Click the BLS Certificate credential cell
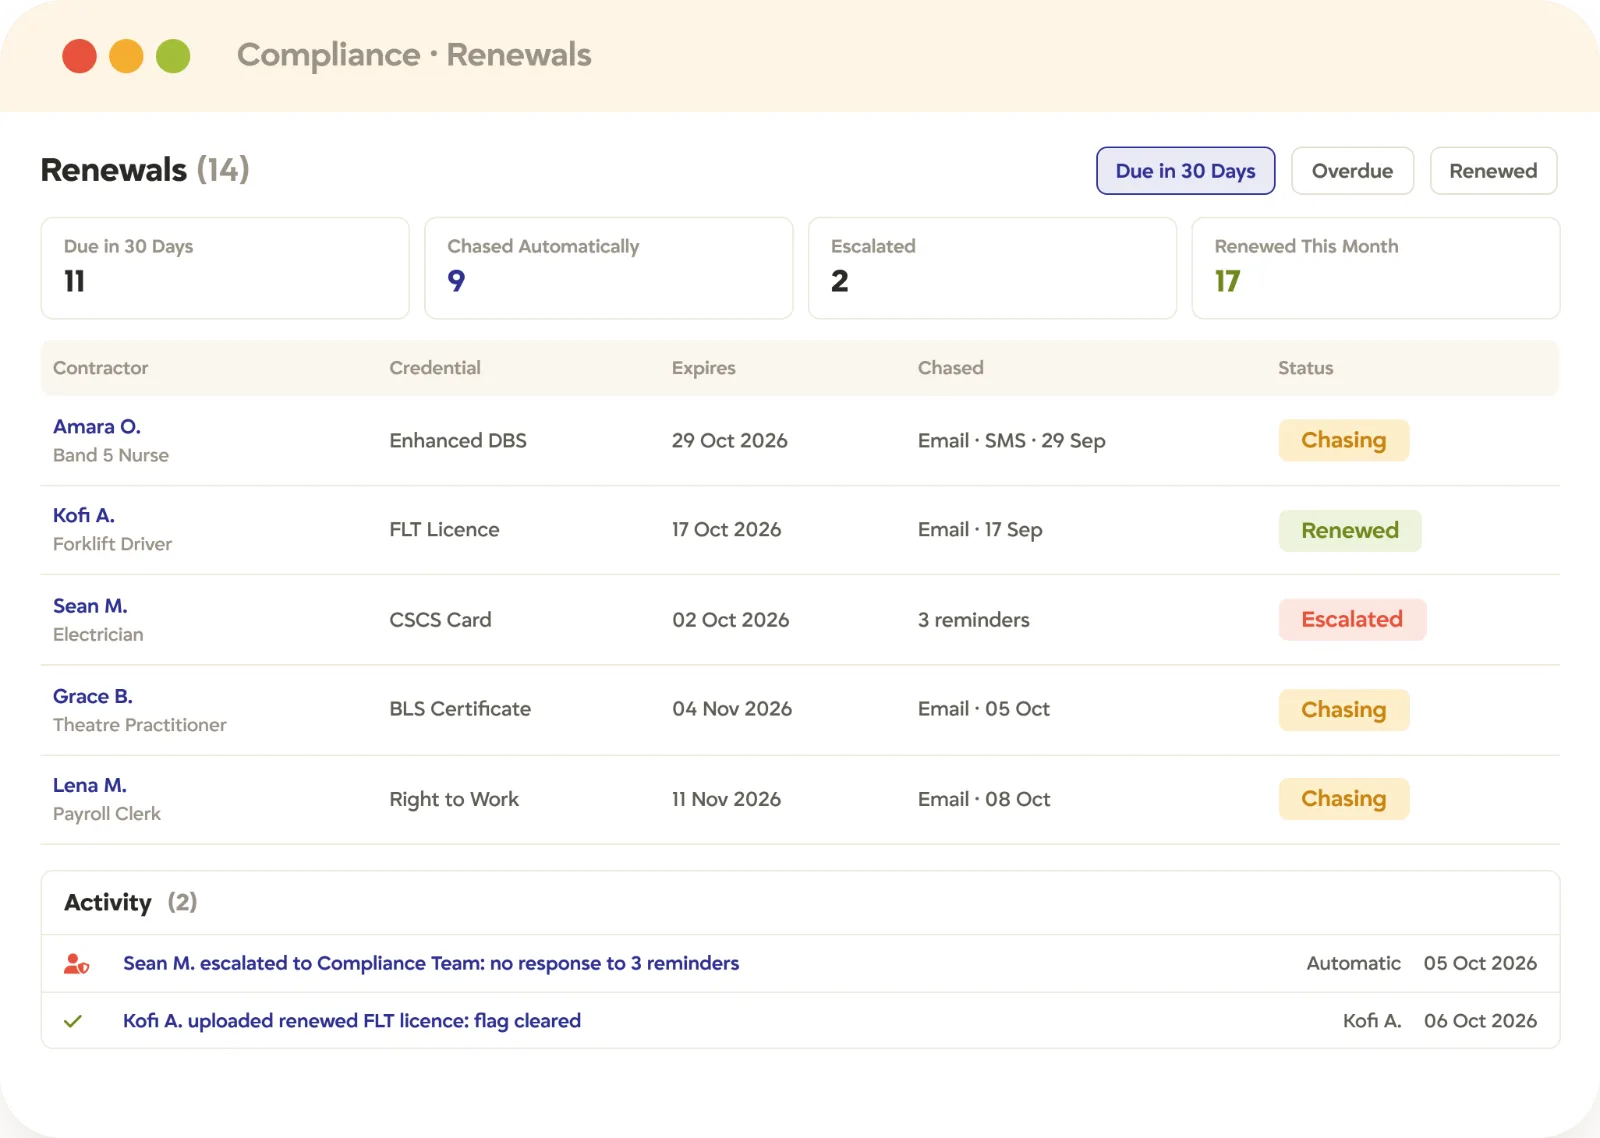This screenshot has width=1600, height=1138. [460, 709]
